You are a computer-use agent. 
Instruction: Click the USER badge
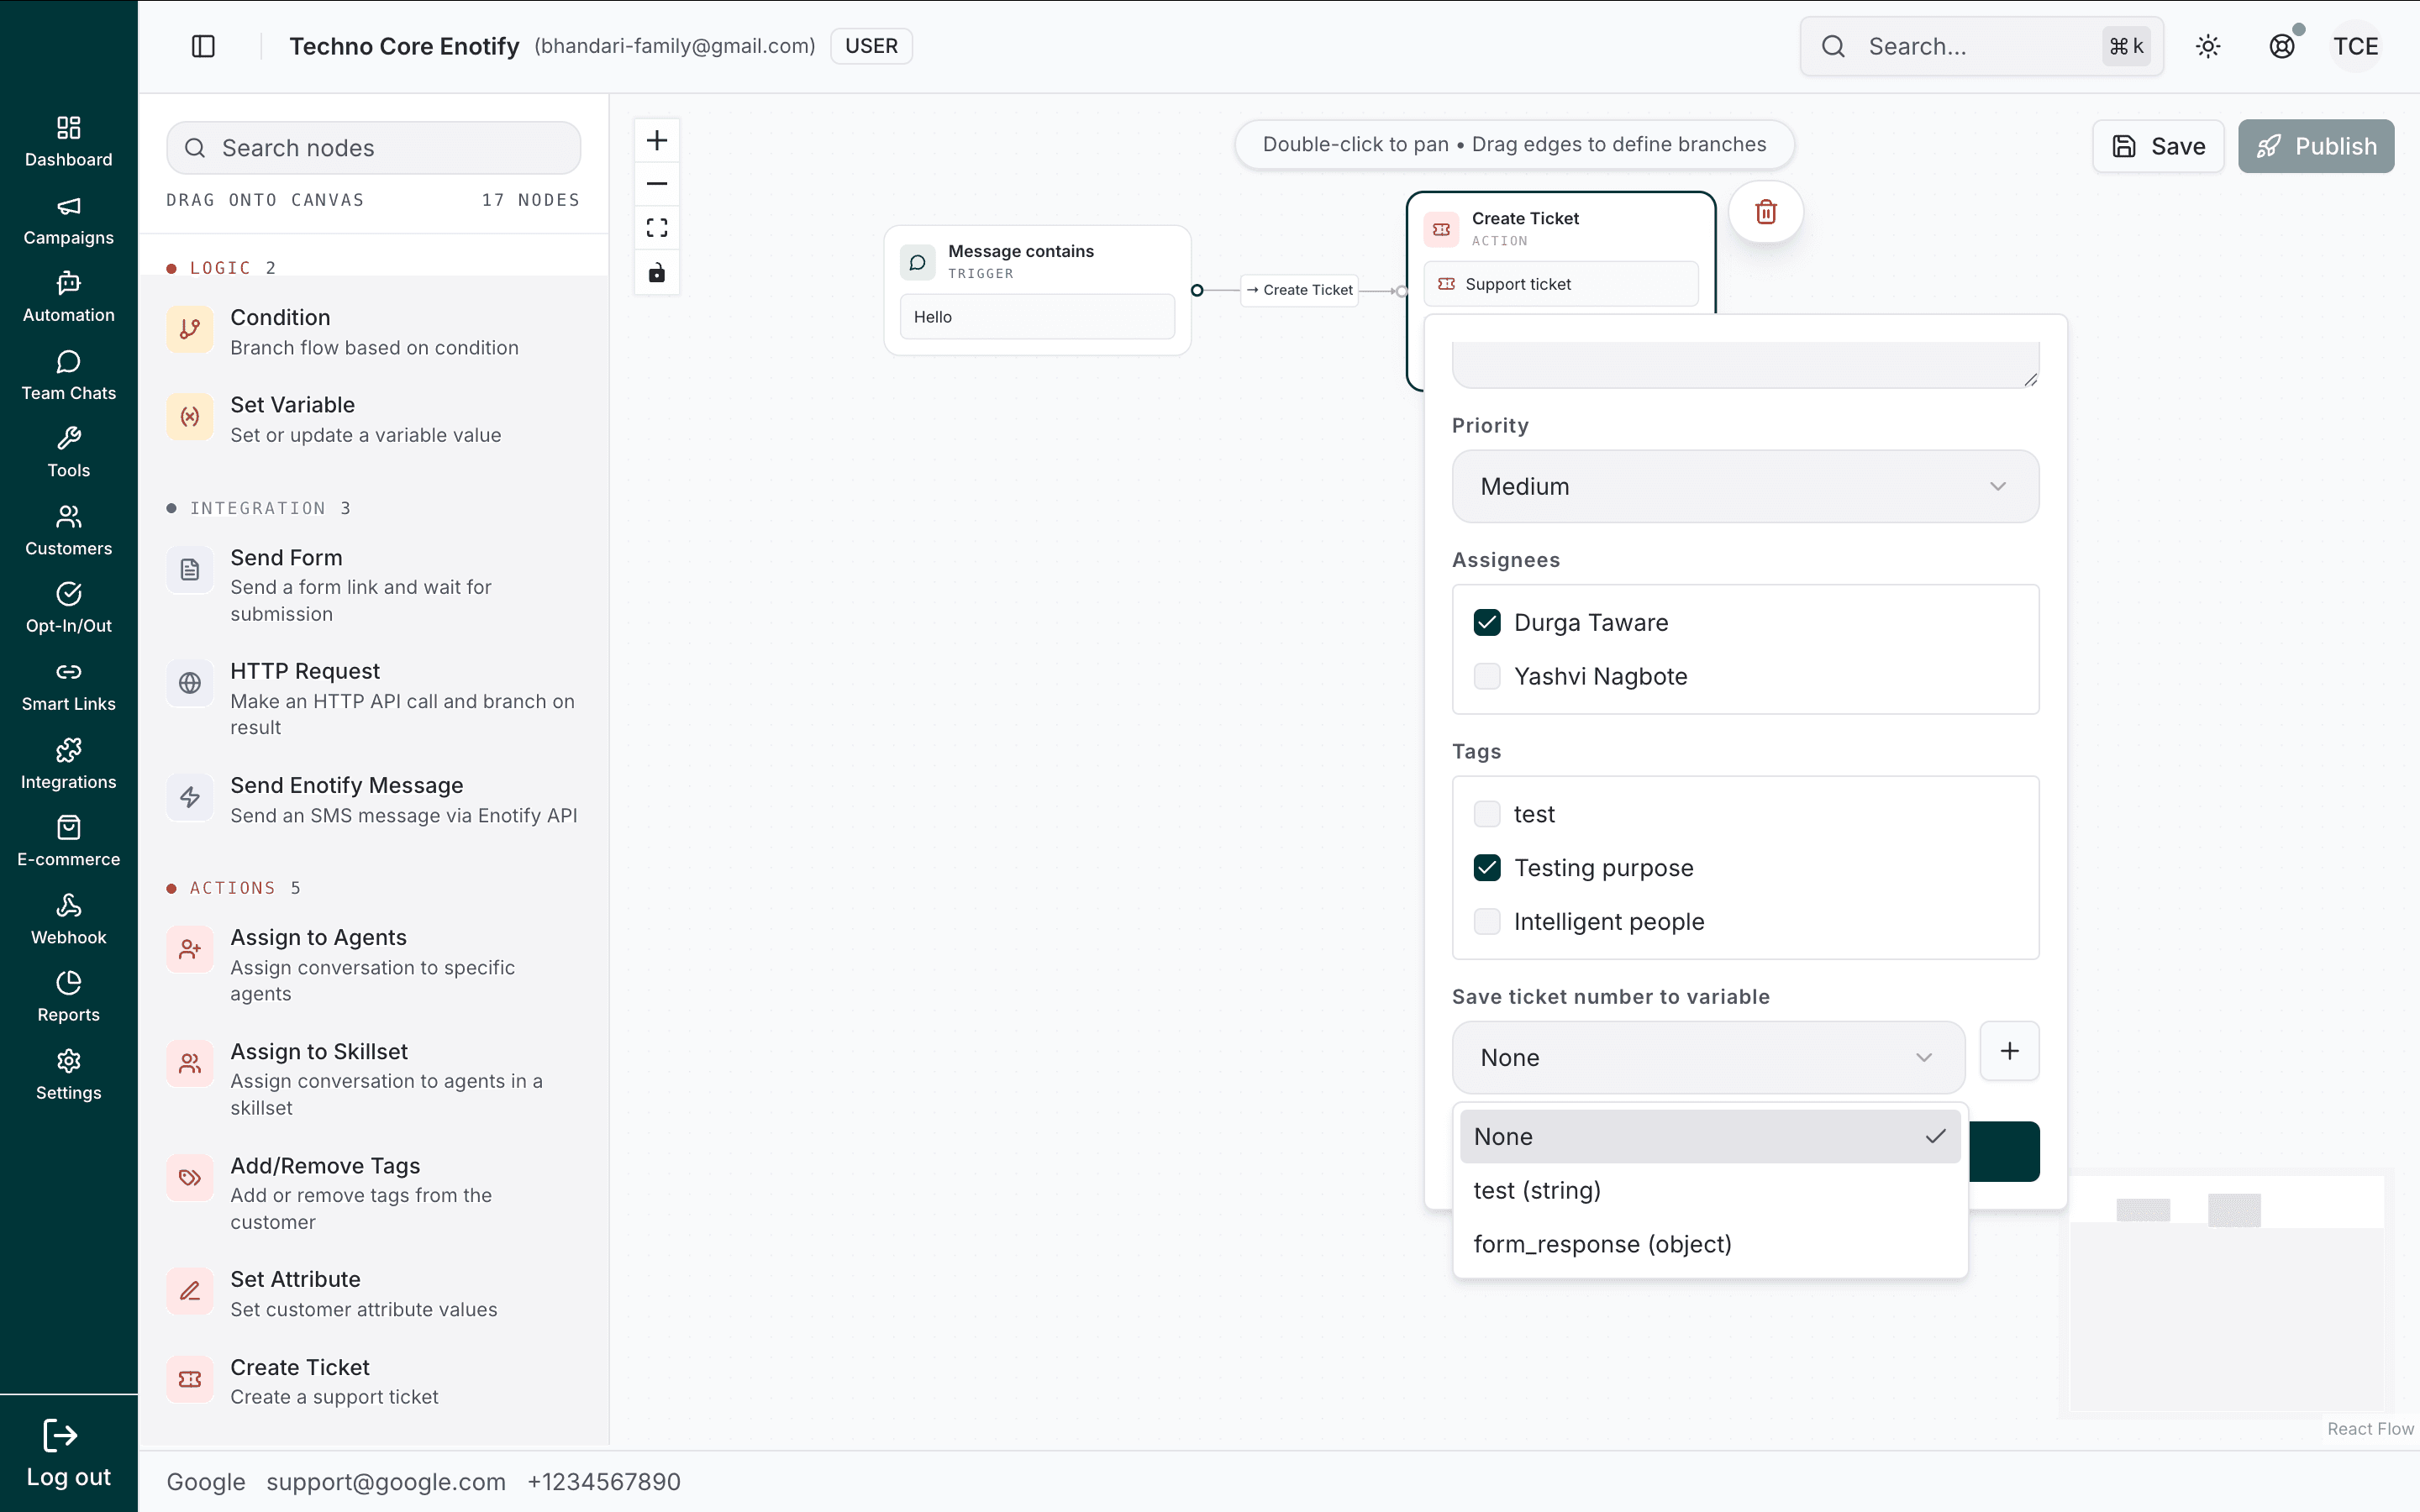pos(871,46)
